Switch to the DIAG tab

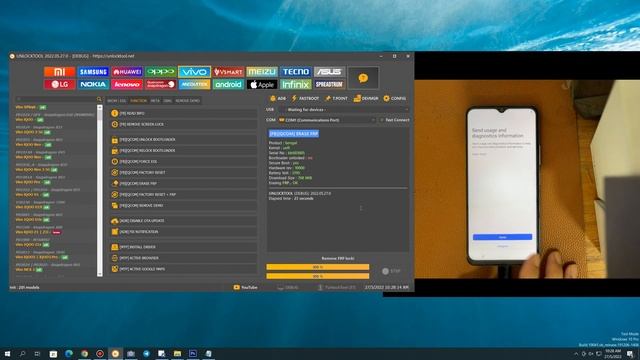168,100
